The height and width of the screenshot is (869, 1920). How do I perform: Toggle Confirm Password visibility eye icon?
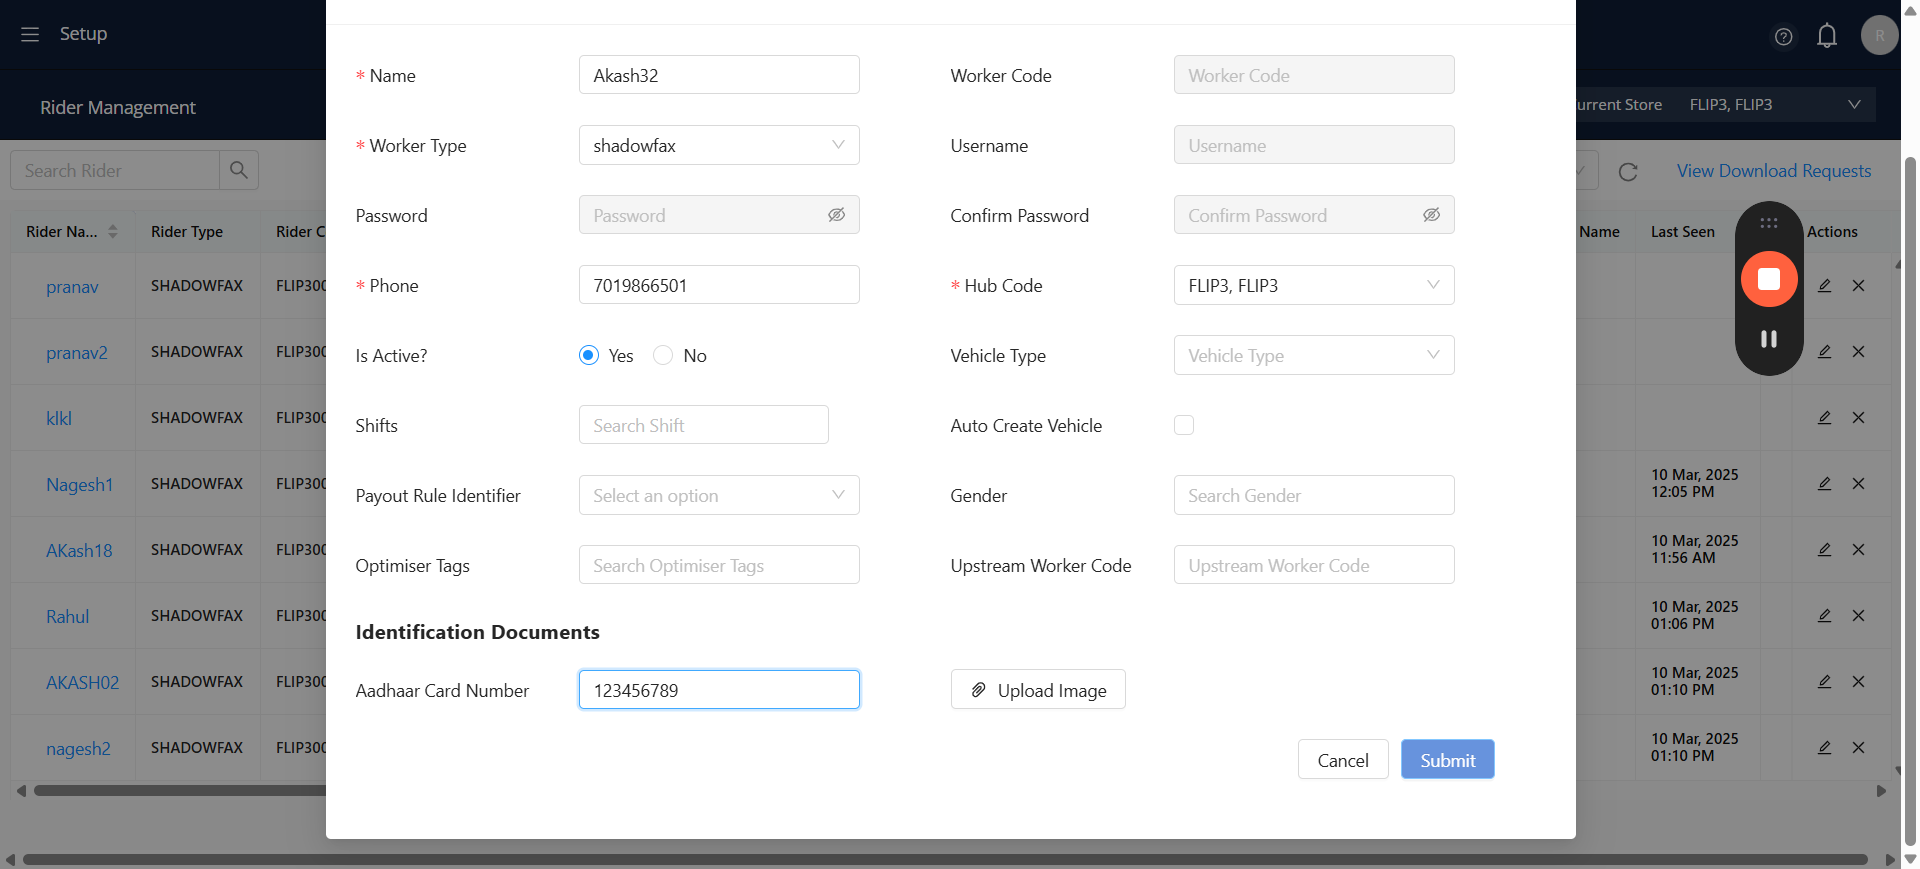[x=1431, y=215]
